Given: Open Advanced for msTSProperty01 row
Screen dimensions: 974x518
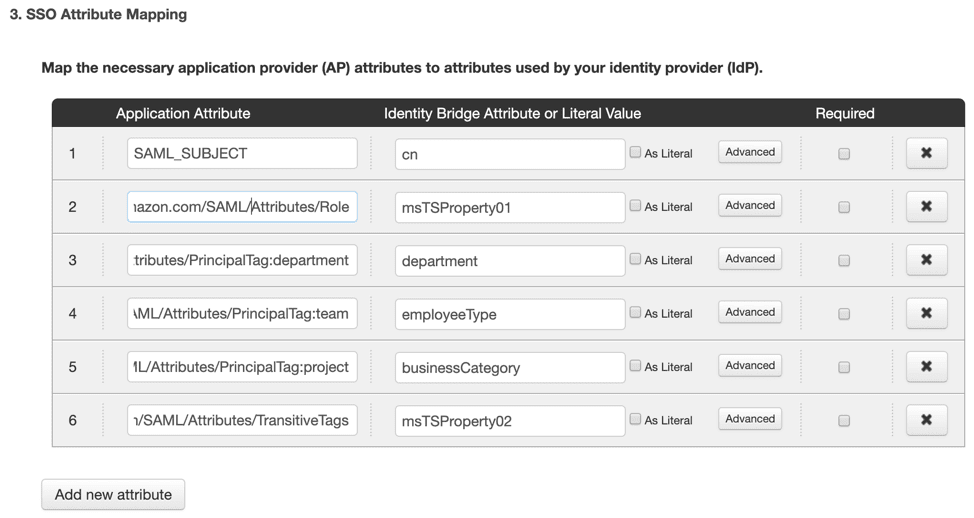Looking at the screenshot, I should pos(750,206).
